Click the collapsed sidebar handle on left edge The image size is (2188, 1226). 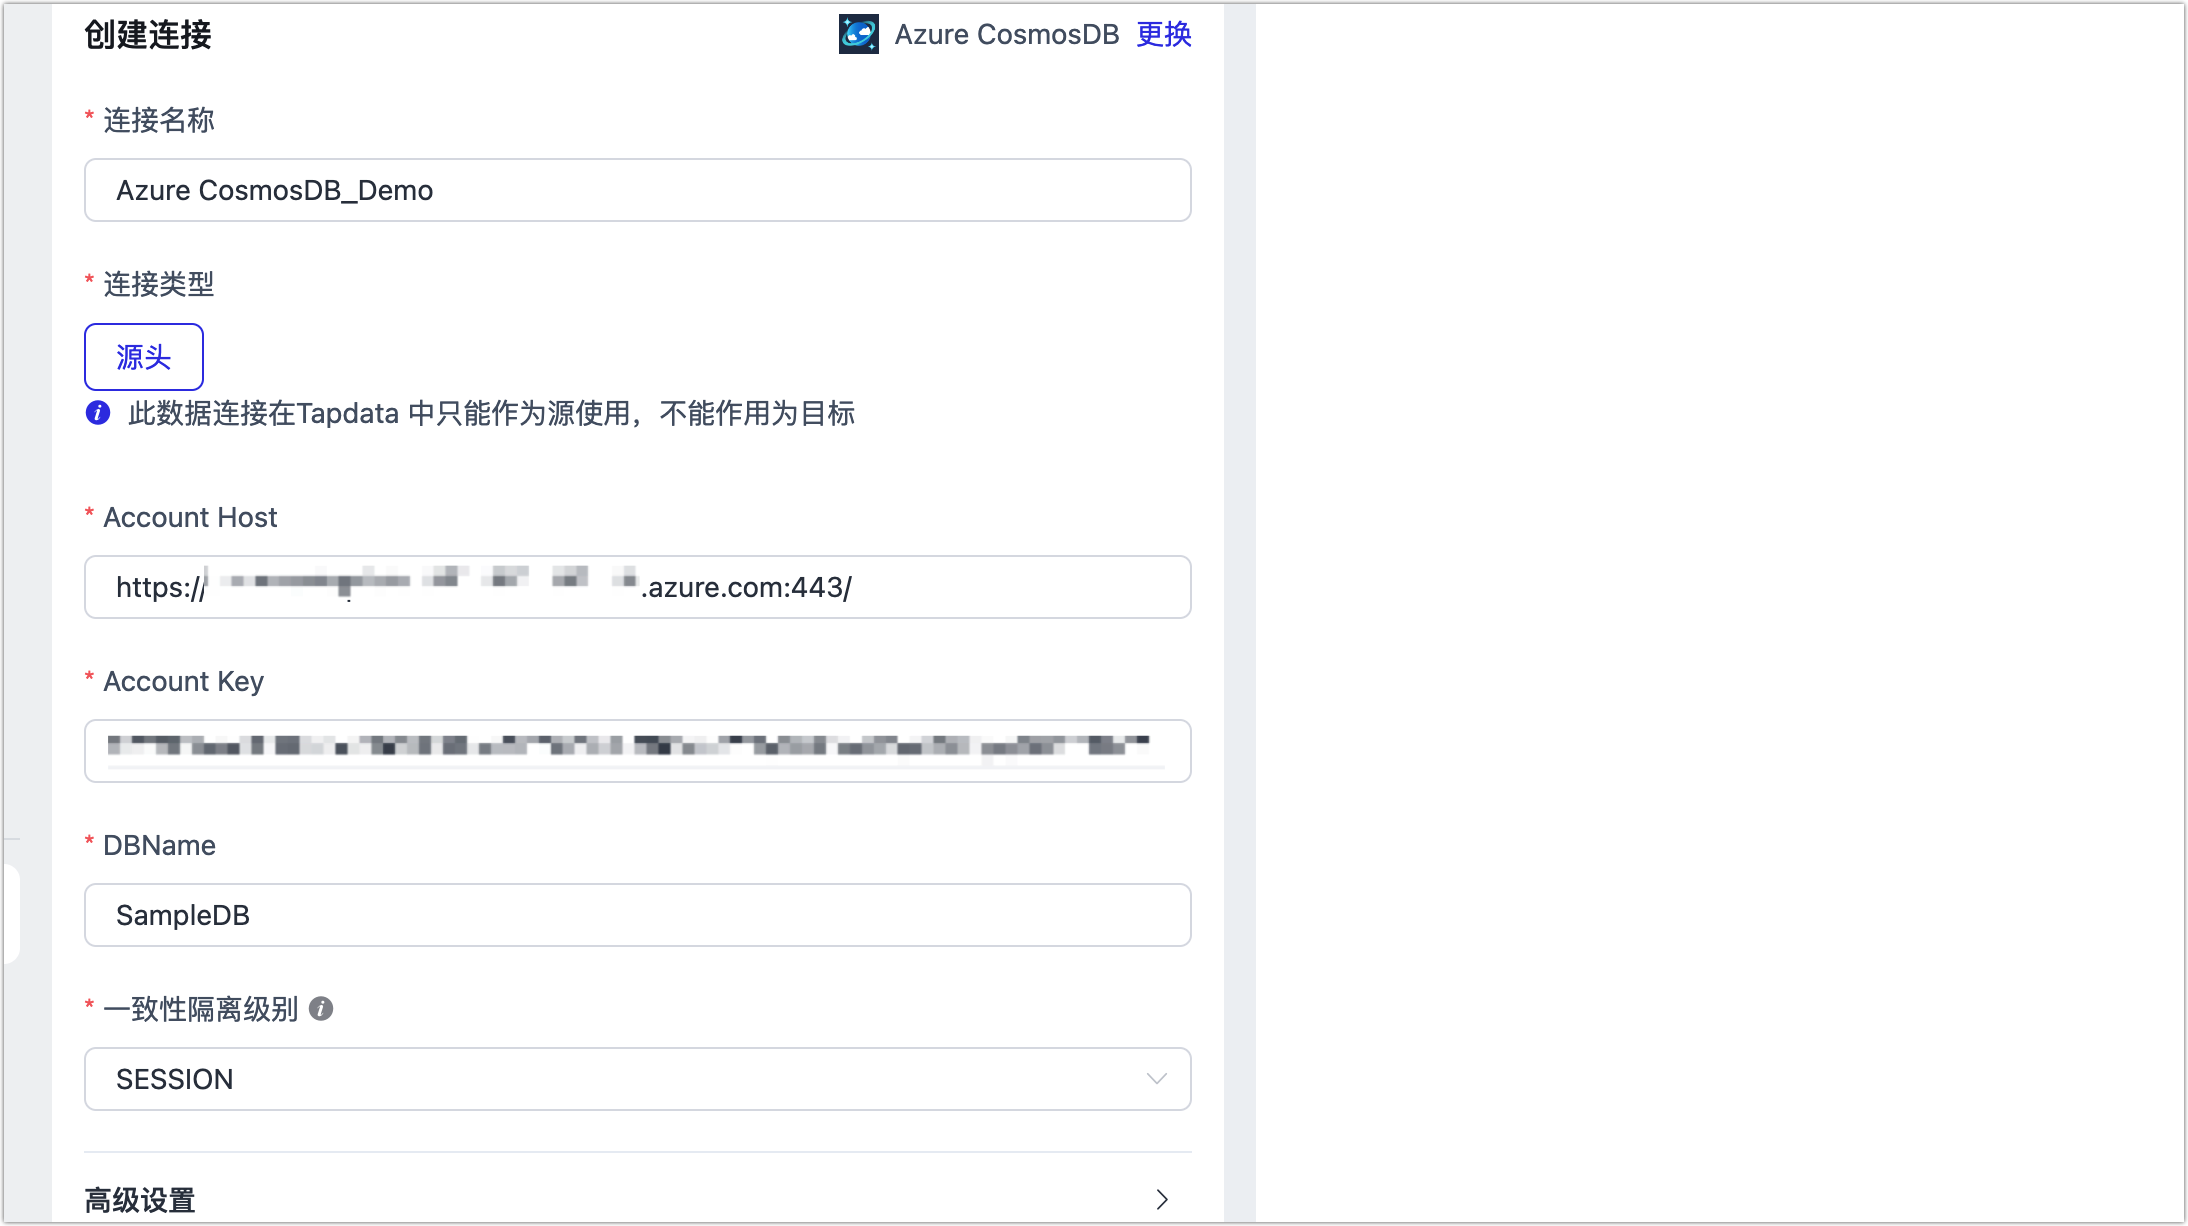click(x=13, y=910)
